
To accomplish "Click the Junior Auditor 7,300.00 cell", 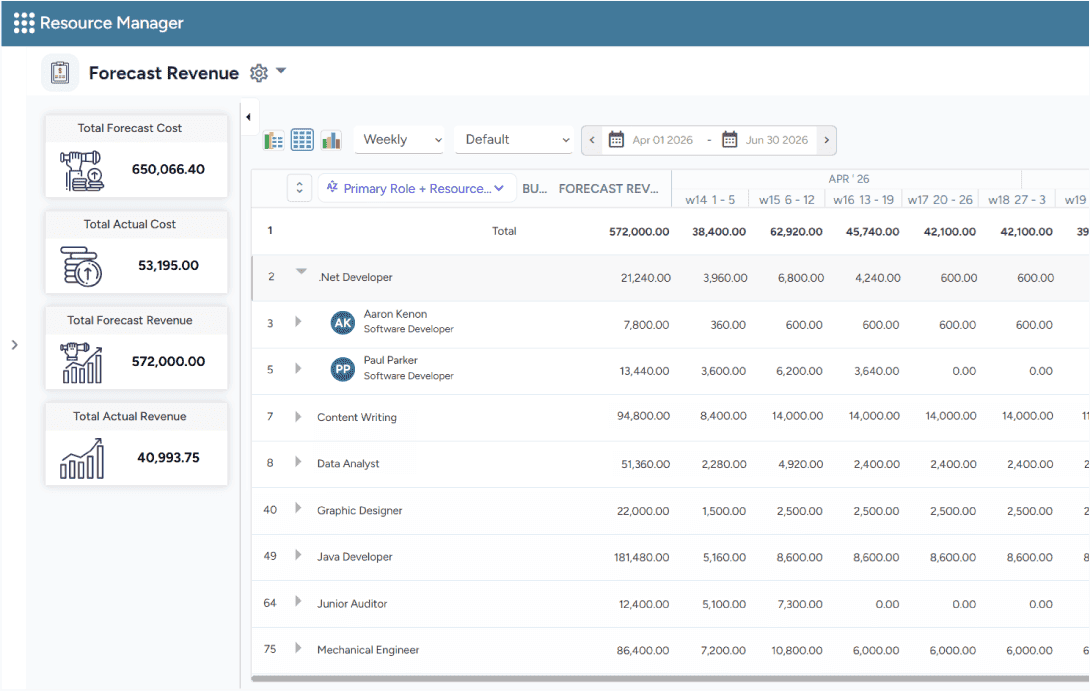I will coord(799,604).
